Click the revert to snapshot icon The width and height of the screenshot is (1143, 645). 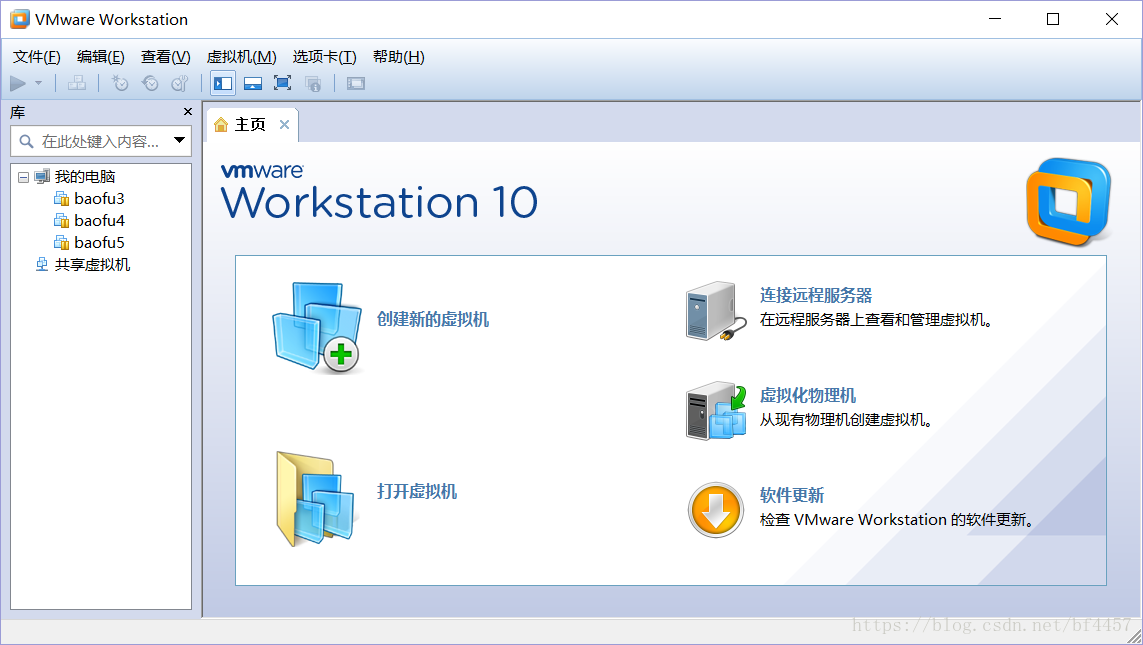coord(150,84)
